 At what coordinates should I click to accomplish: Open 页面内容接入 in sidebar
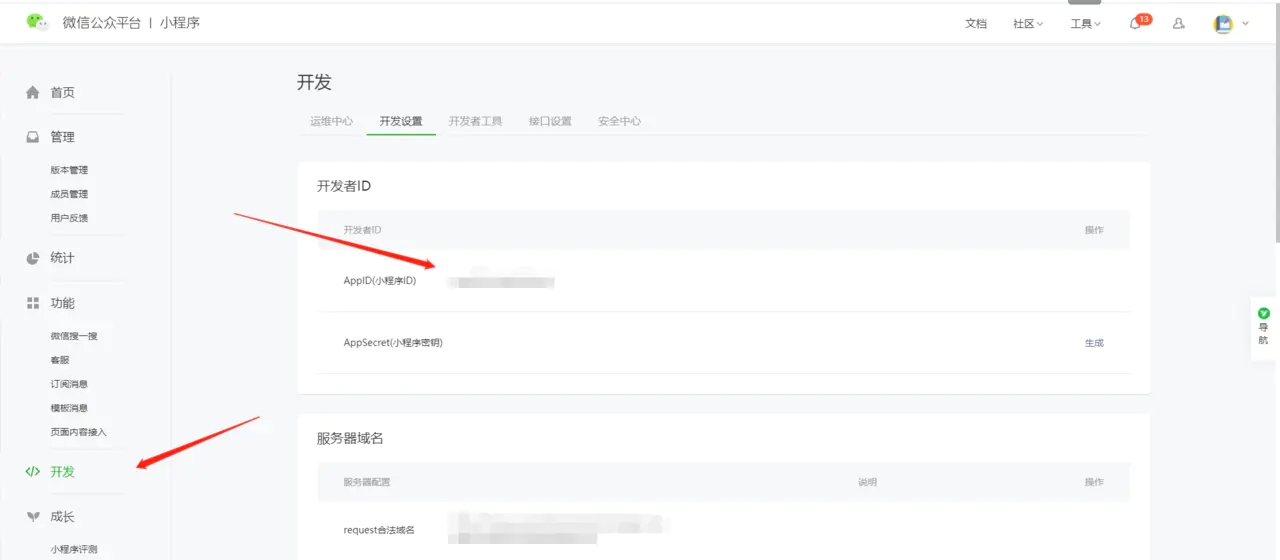[x=78, y=432]
